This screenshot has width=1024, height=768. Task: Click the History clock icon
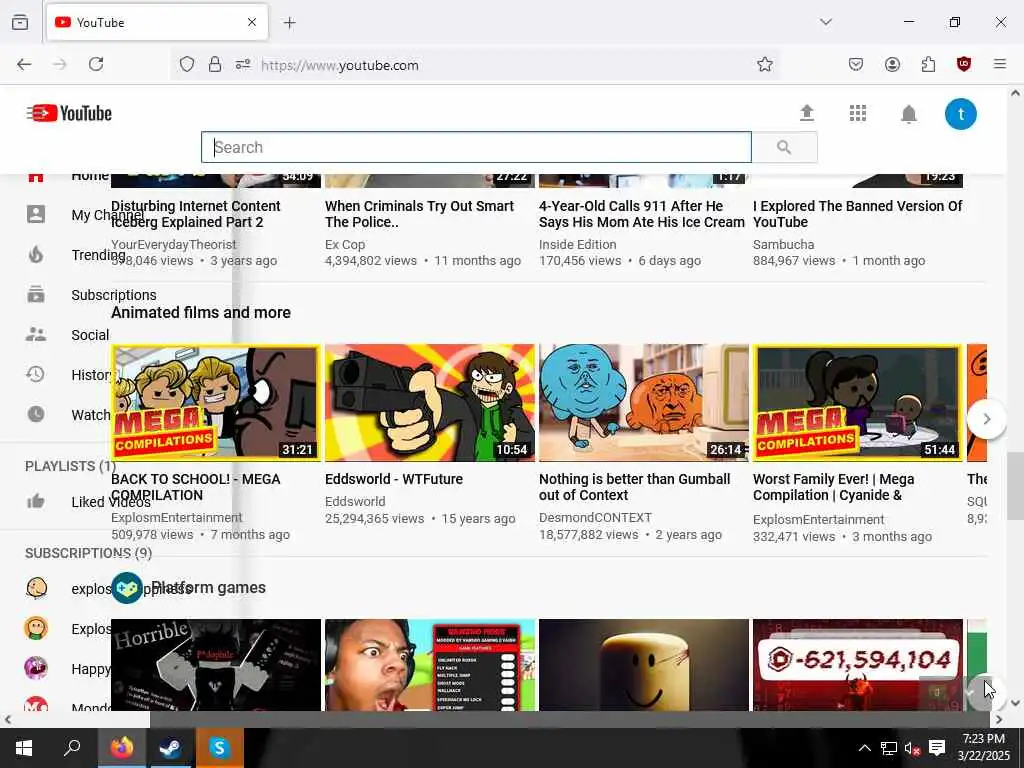(35, 374)
